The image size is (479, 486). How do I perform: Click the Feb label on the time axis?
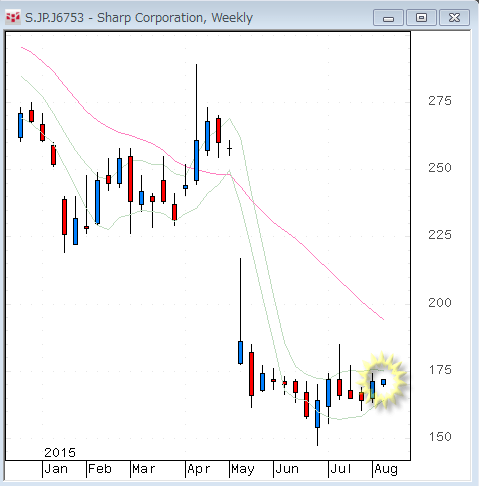click(100, 469)
